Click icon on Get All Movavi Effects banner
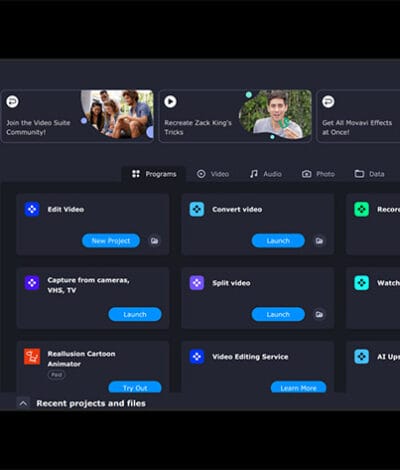Image resolution: width=400 pixels, height=470 pixels. coord(328,101)
